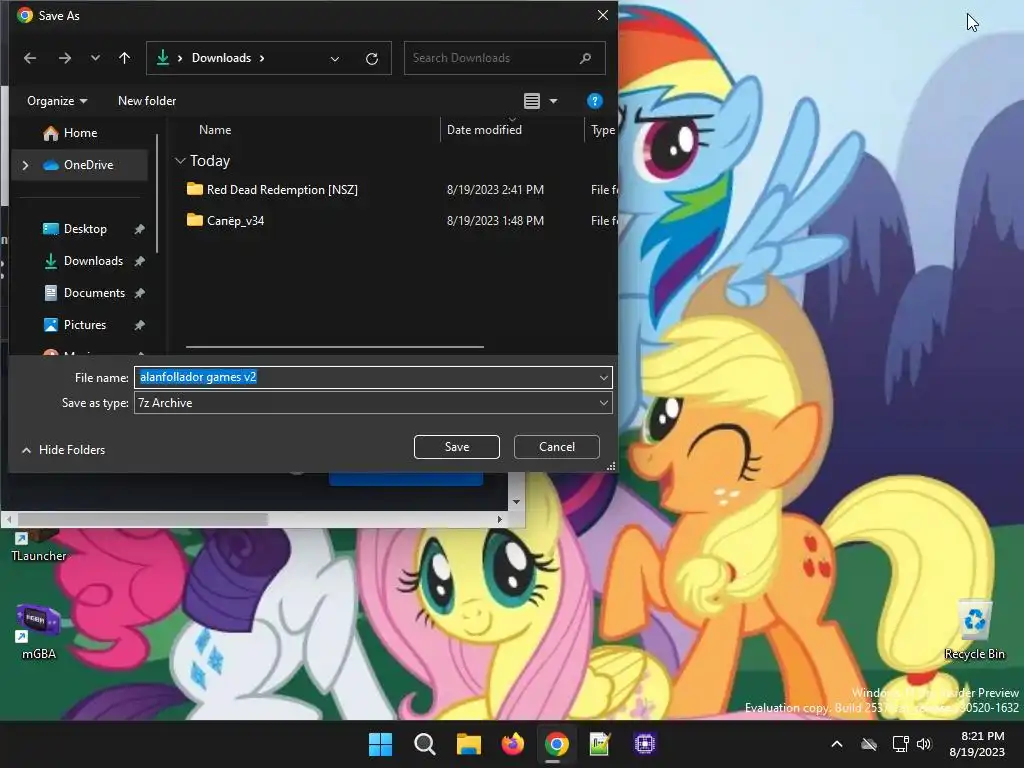
Task: Click the Downloads breadcrumb in address bar
Action: 221,58
